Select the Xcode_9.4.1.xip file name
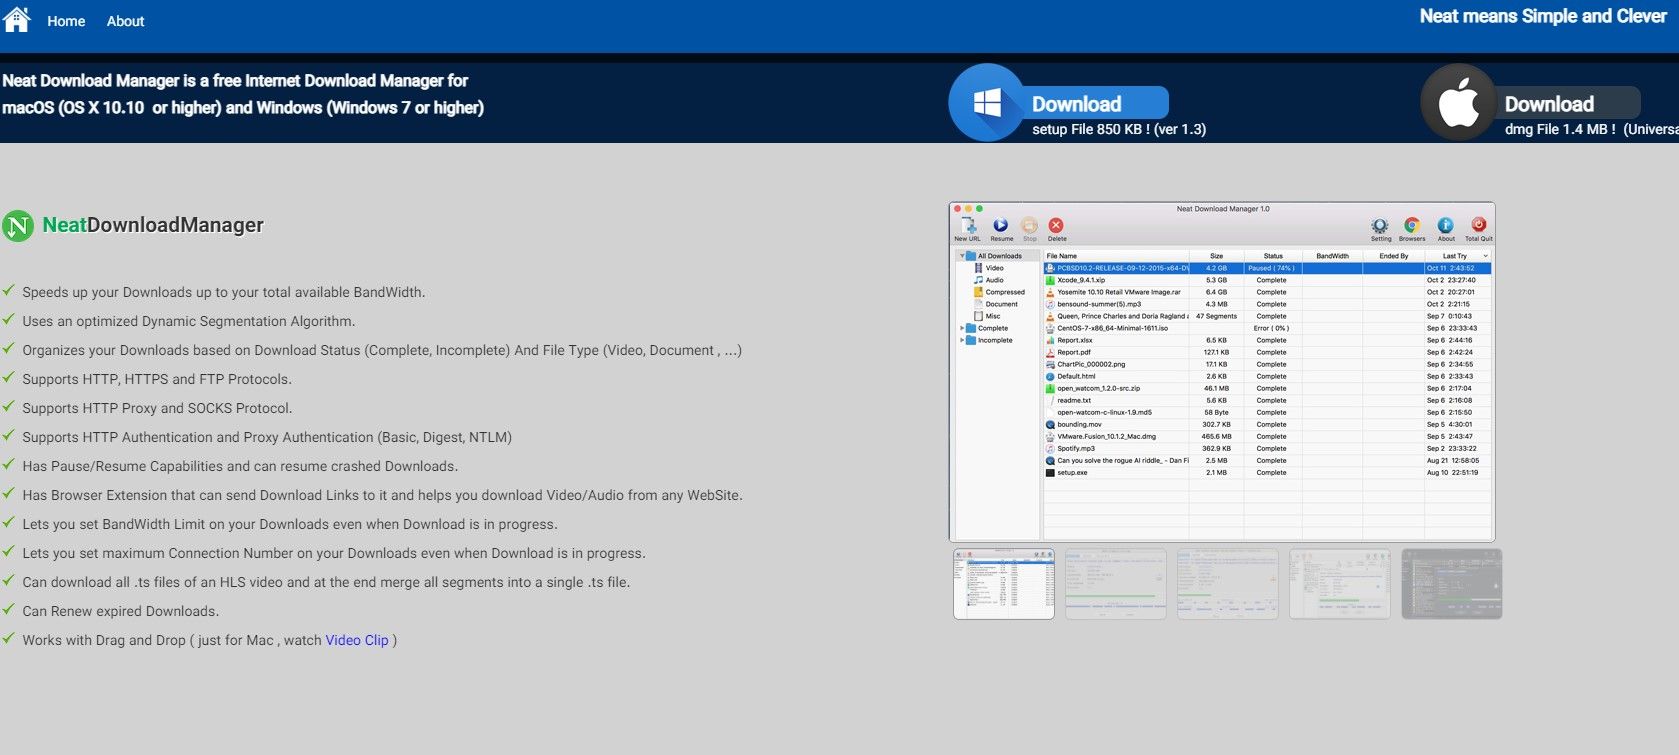 1081,280
